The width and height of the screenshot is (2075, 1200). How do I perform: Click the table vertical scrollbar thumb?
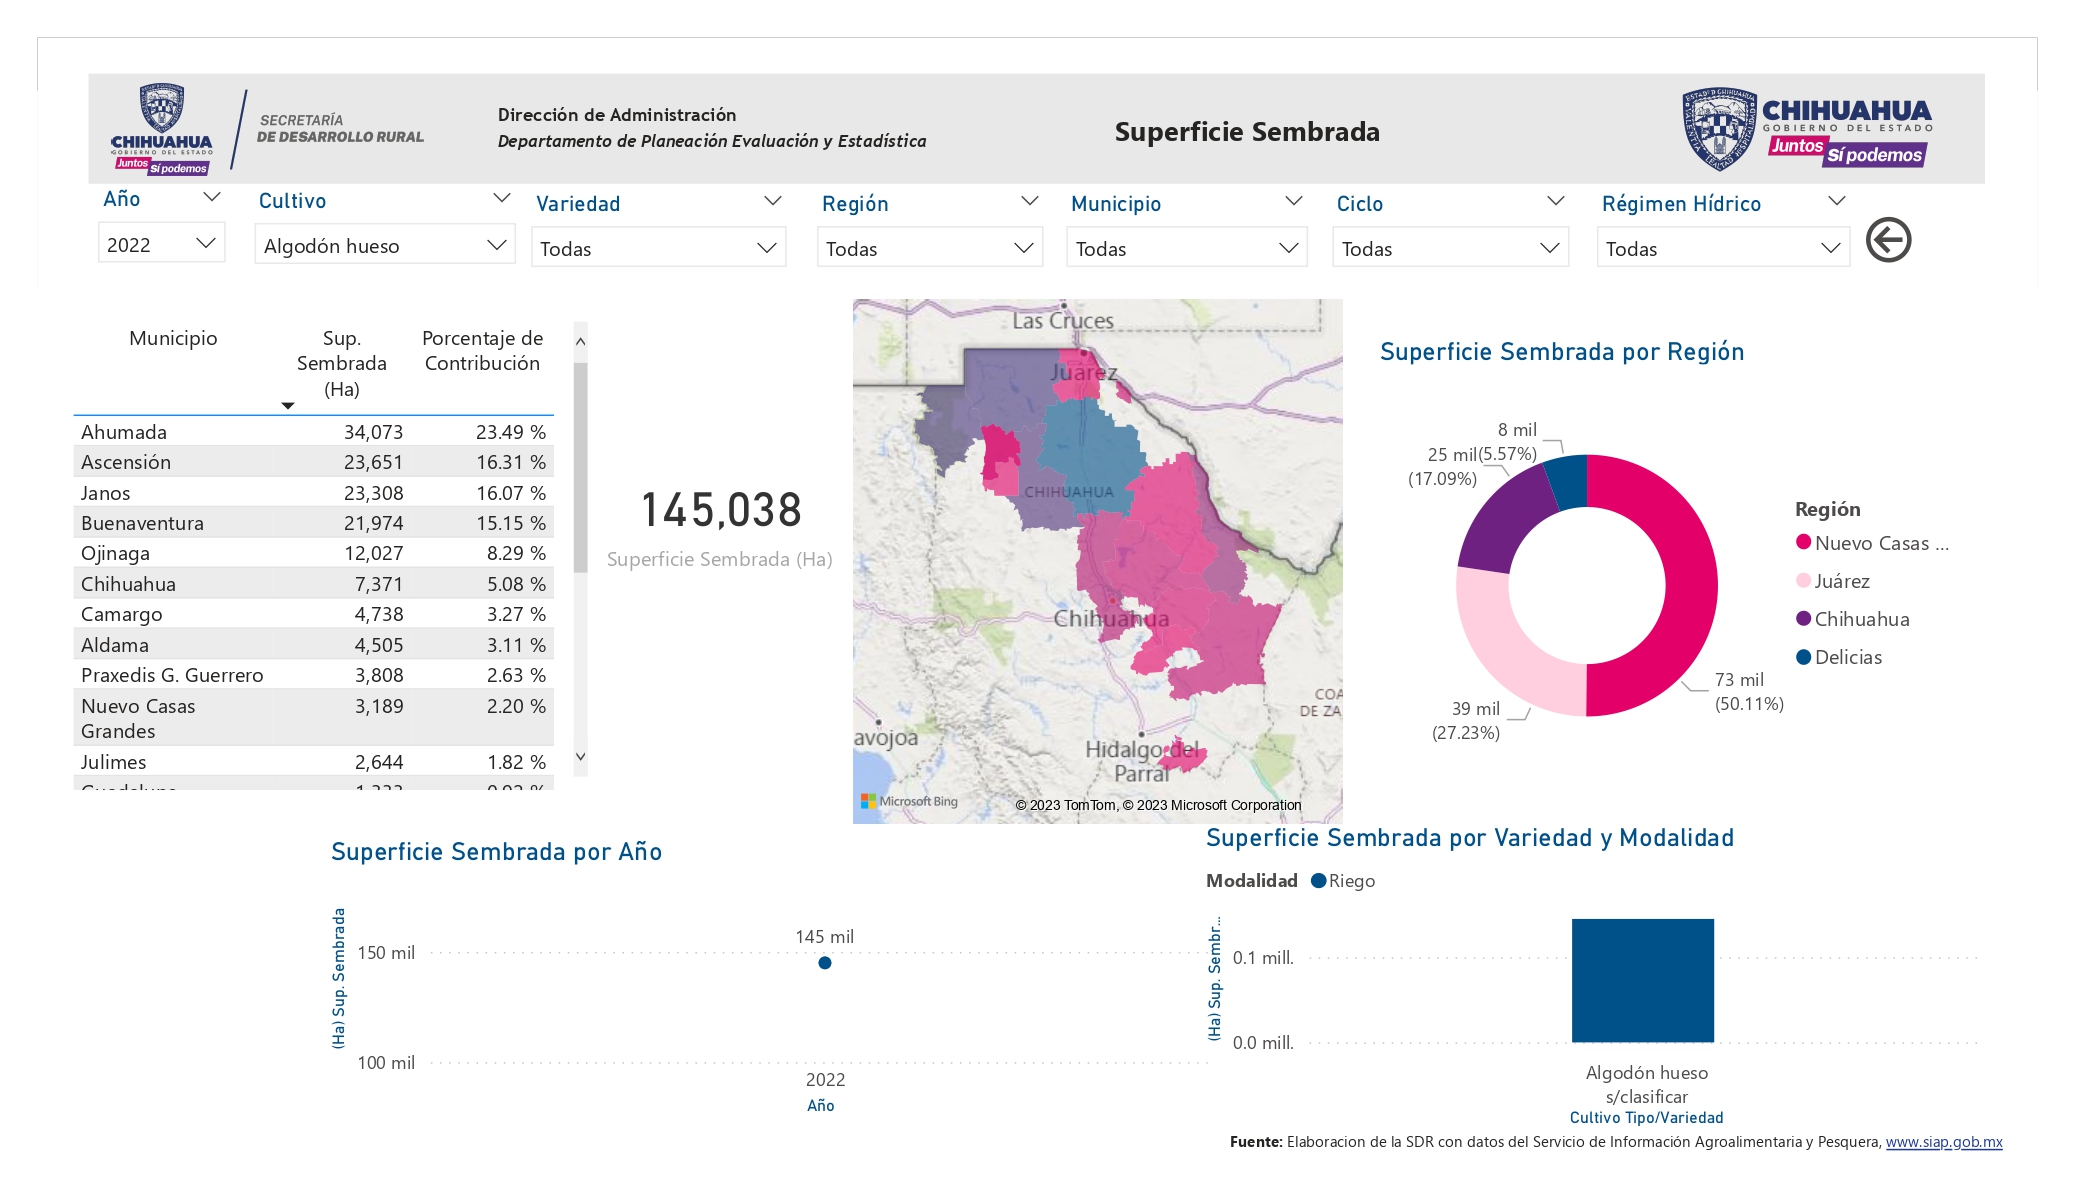pyautogui.click(x=580, y=467)
